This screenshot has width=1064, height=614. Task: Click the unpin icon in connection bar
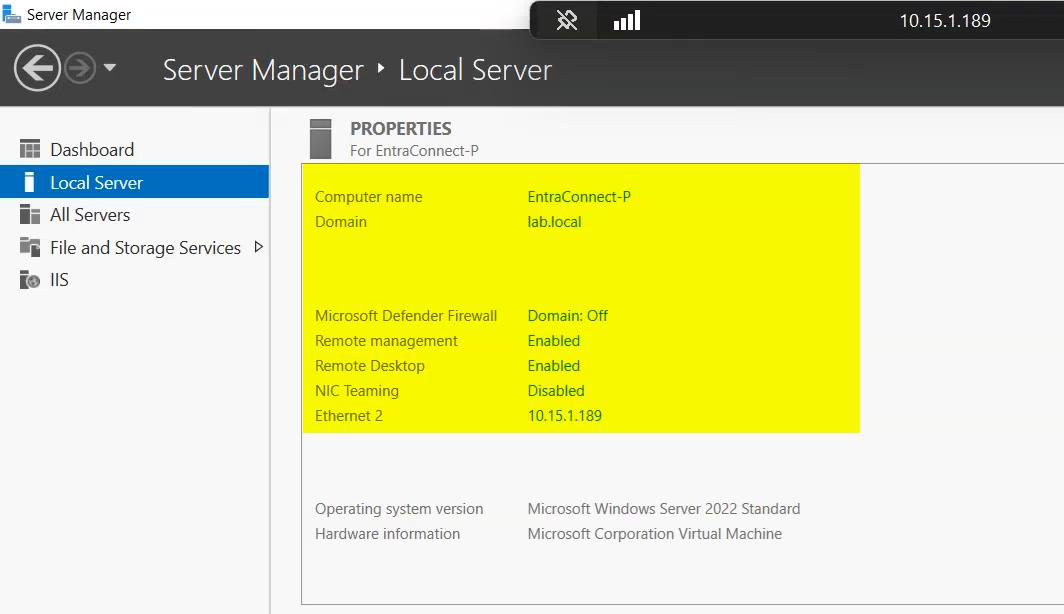coord(567,20)
